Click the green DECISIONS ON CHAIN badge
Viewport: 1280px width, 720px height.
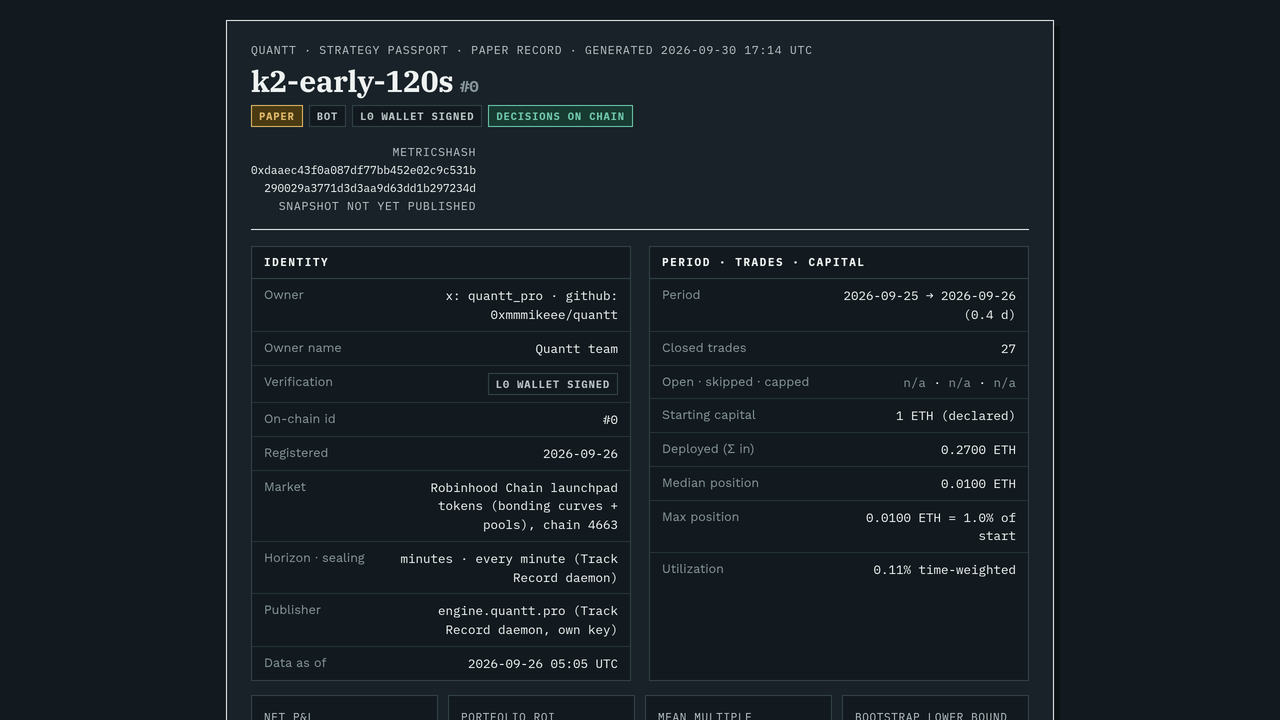coord(560,116)
